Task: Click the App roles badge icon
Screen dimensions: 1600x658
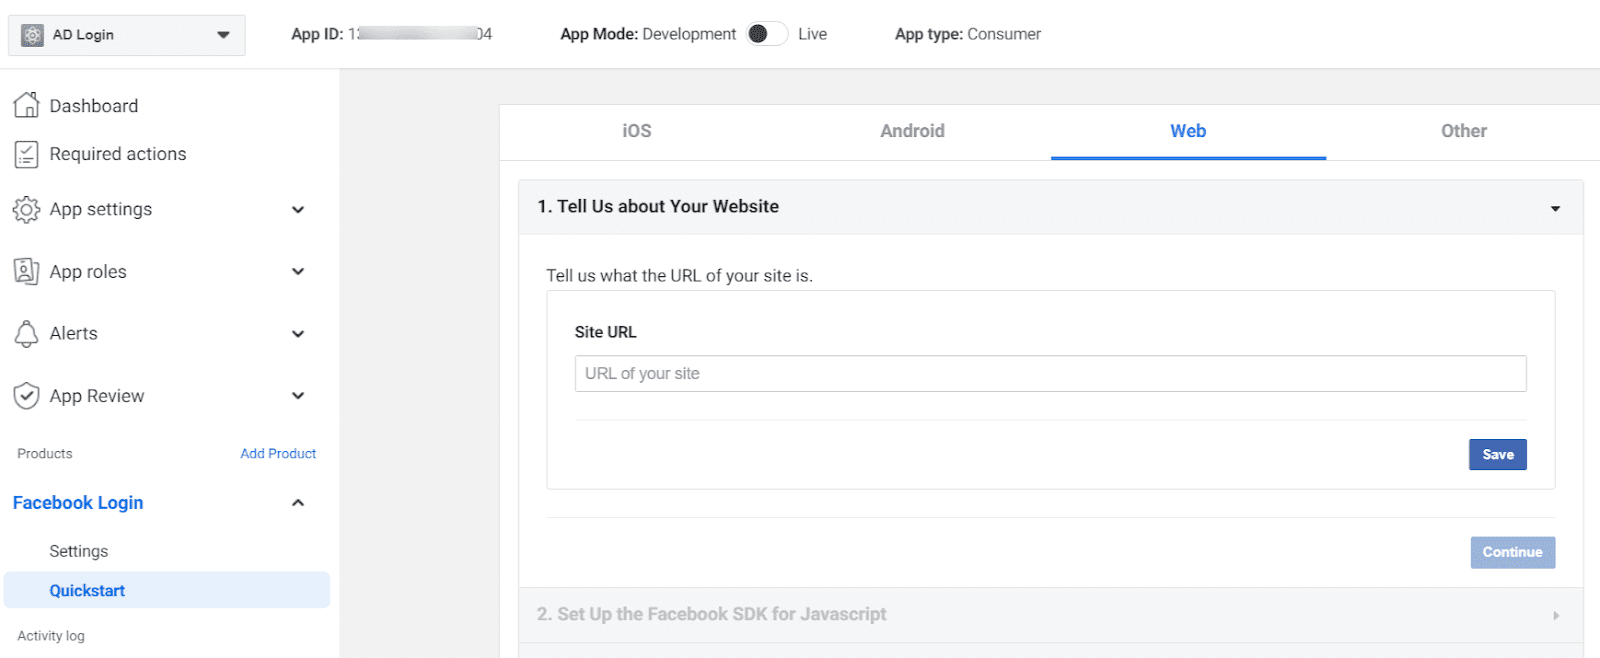Action: (26, 271)
